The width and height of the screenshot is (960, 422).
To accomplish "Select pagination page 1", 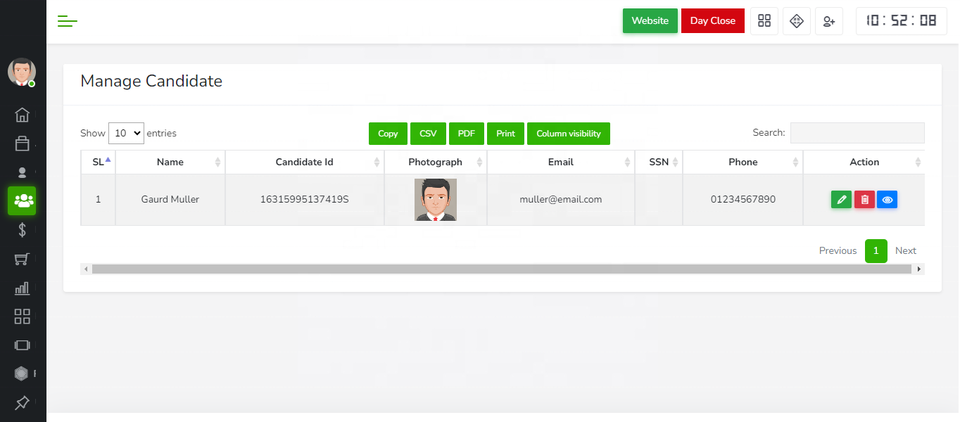I will pos(876,251).
